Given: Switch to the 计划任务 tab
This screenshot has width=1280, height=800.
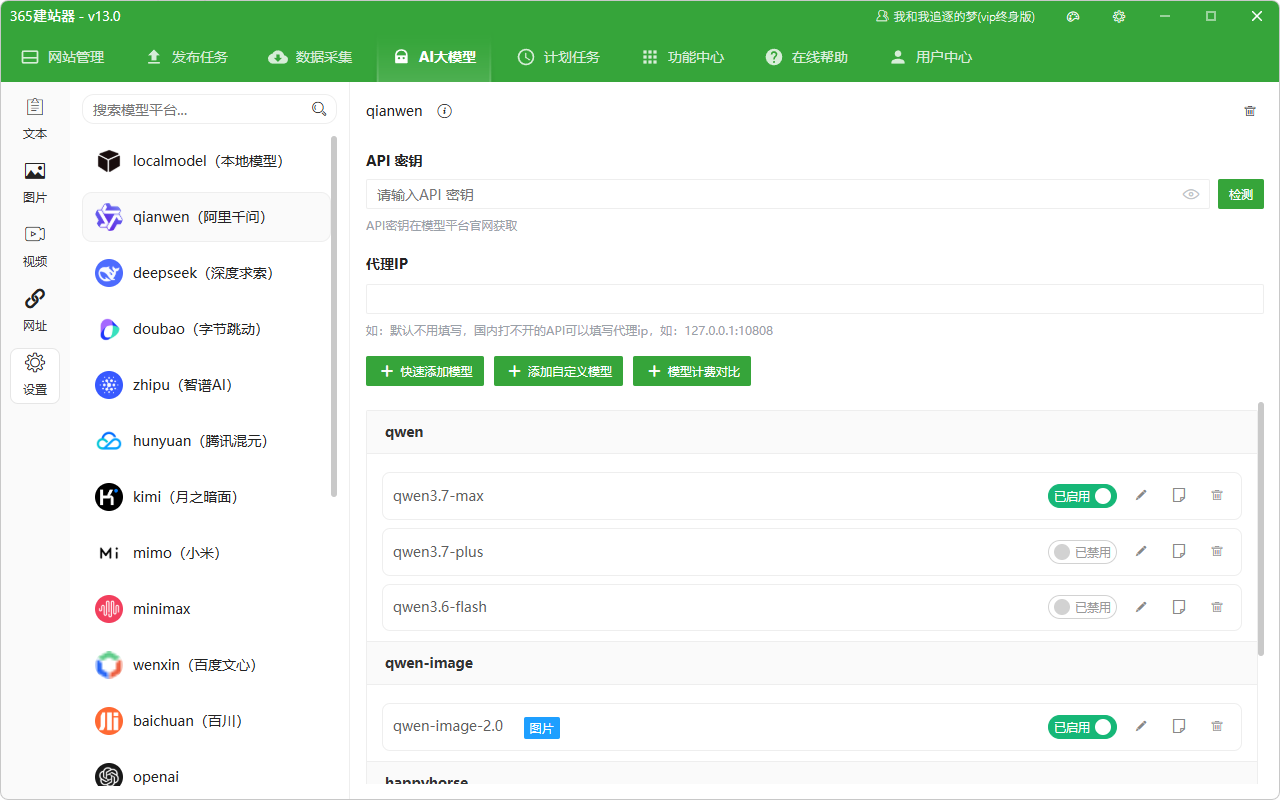Looking at the screenshot, I should pos(559,57).
